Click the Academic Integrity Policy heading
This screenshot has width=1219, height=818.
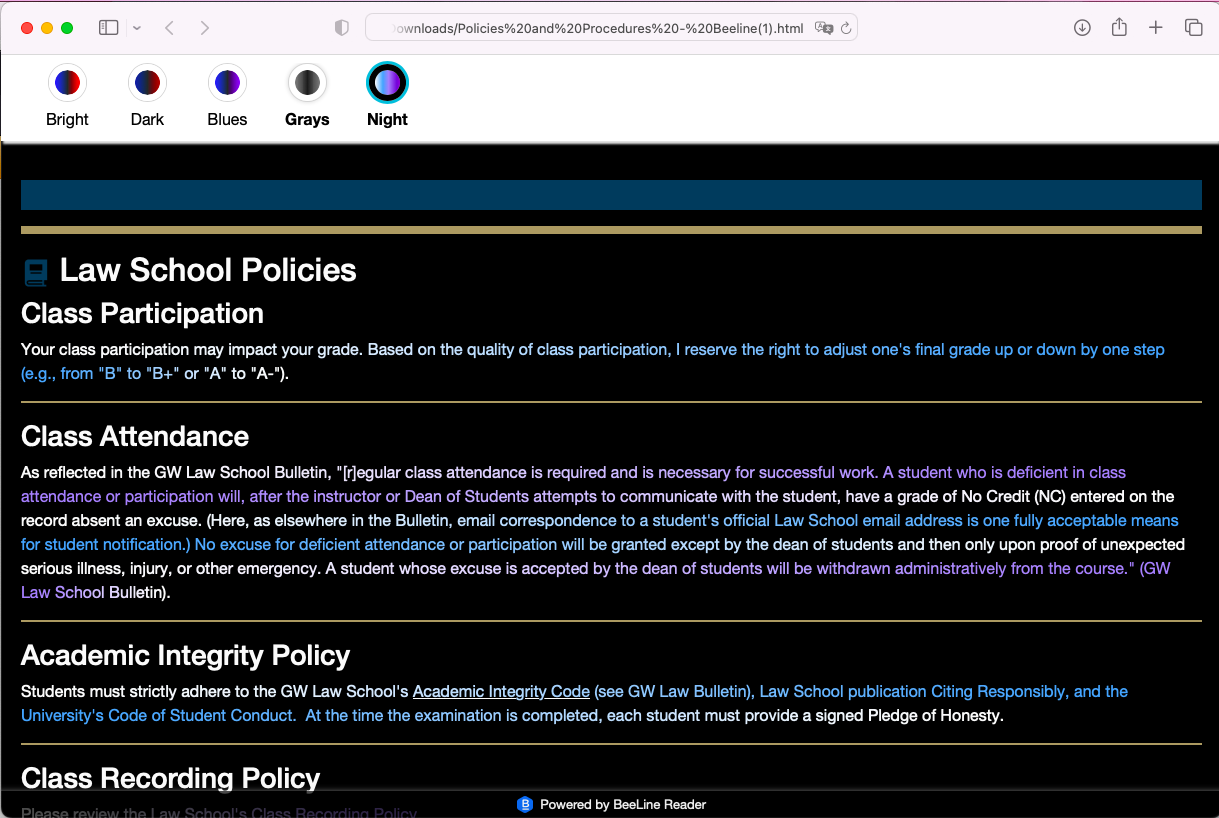(x=186, y=656)
